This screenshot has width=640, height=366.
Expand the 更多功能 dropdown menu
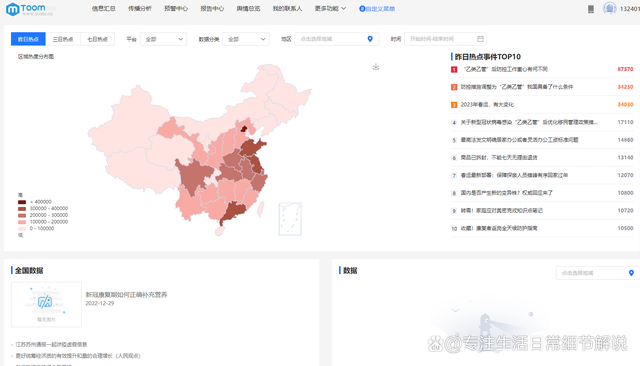pos(330,9)
